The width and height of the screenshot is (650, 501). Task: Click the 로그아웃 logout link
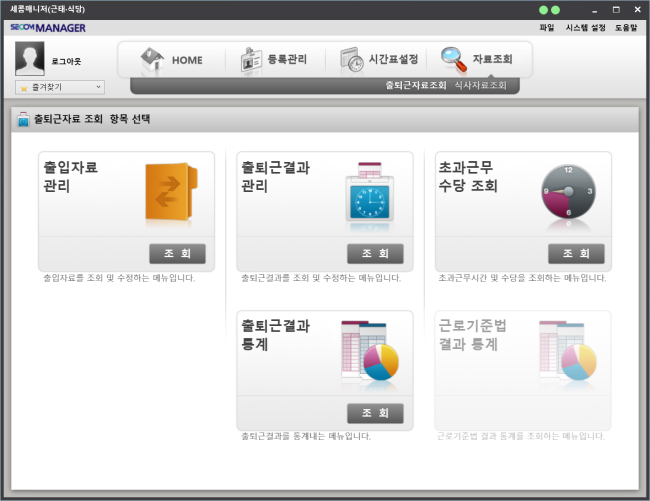click(x=66, y=62)
